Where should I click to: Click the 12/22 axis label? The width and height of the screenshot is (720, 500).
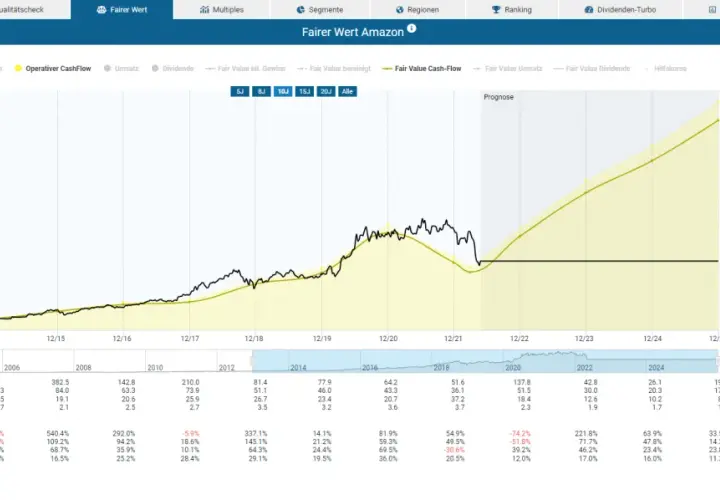(x=519, y=339)
